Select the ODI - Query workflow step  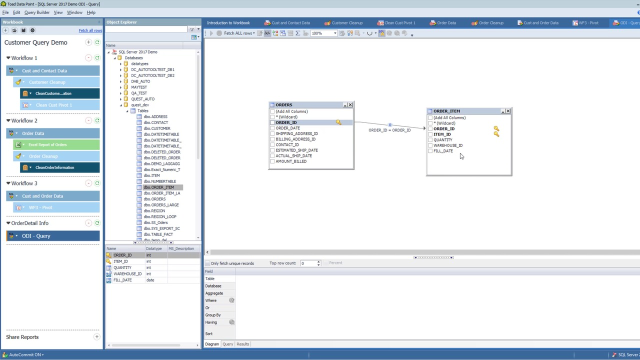coord(53,236)
